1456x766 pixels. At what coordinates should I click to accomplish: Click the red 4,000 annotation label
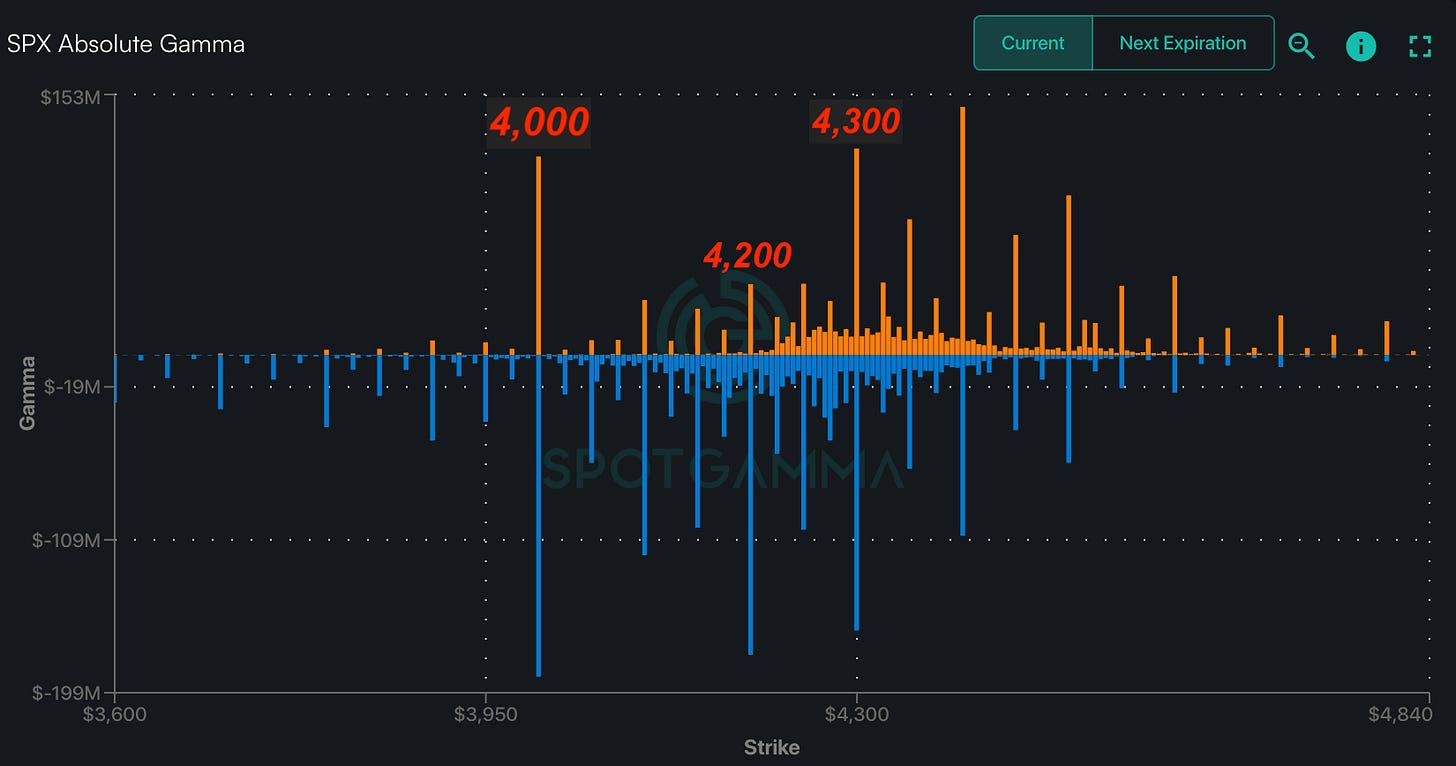[x=539, y=122]
